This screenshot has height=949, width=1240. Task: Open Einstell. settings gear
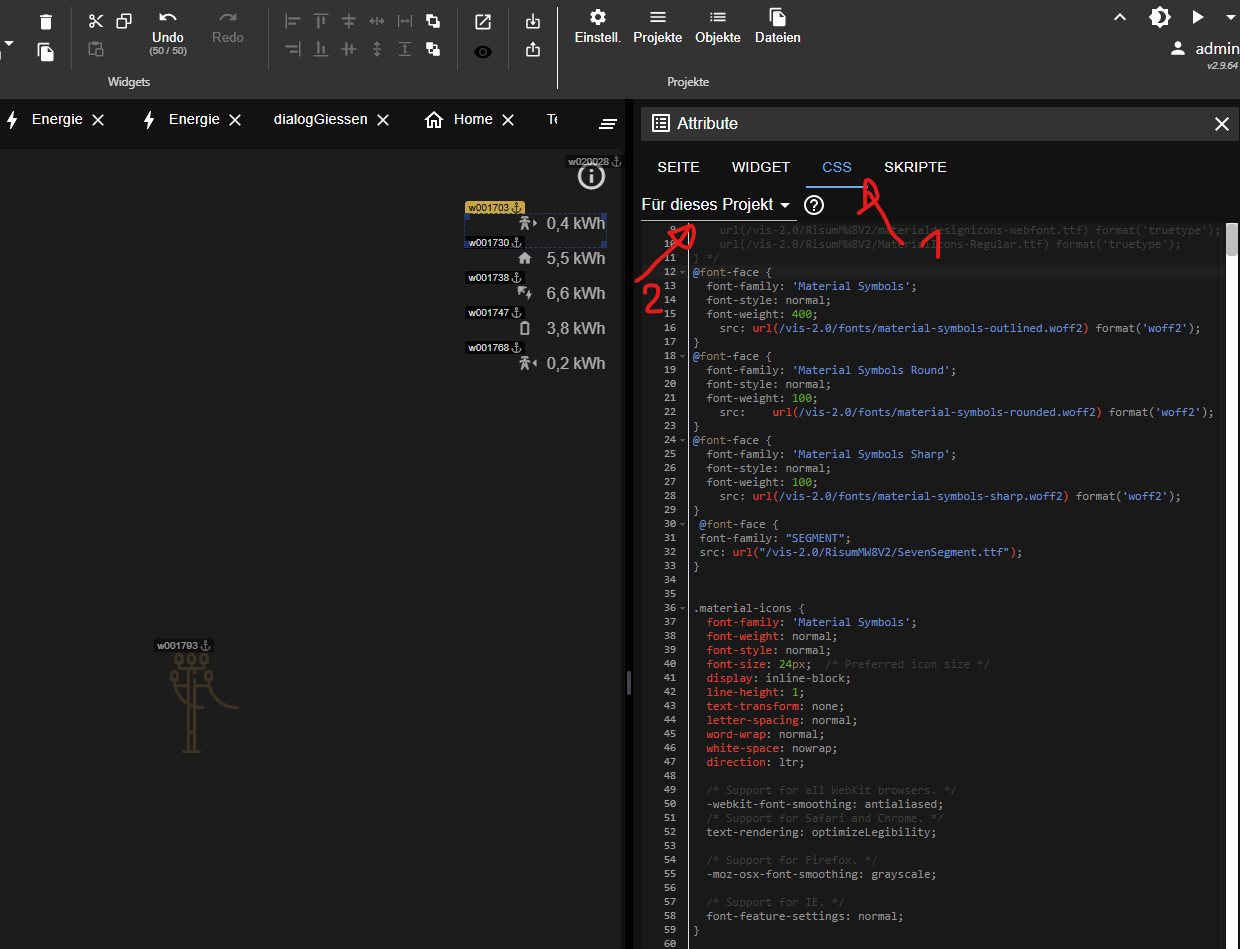tap(598, 27)
